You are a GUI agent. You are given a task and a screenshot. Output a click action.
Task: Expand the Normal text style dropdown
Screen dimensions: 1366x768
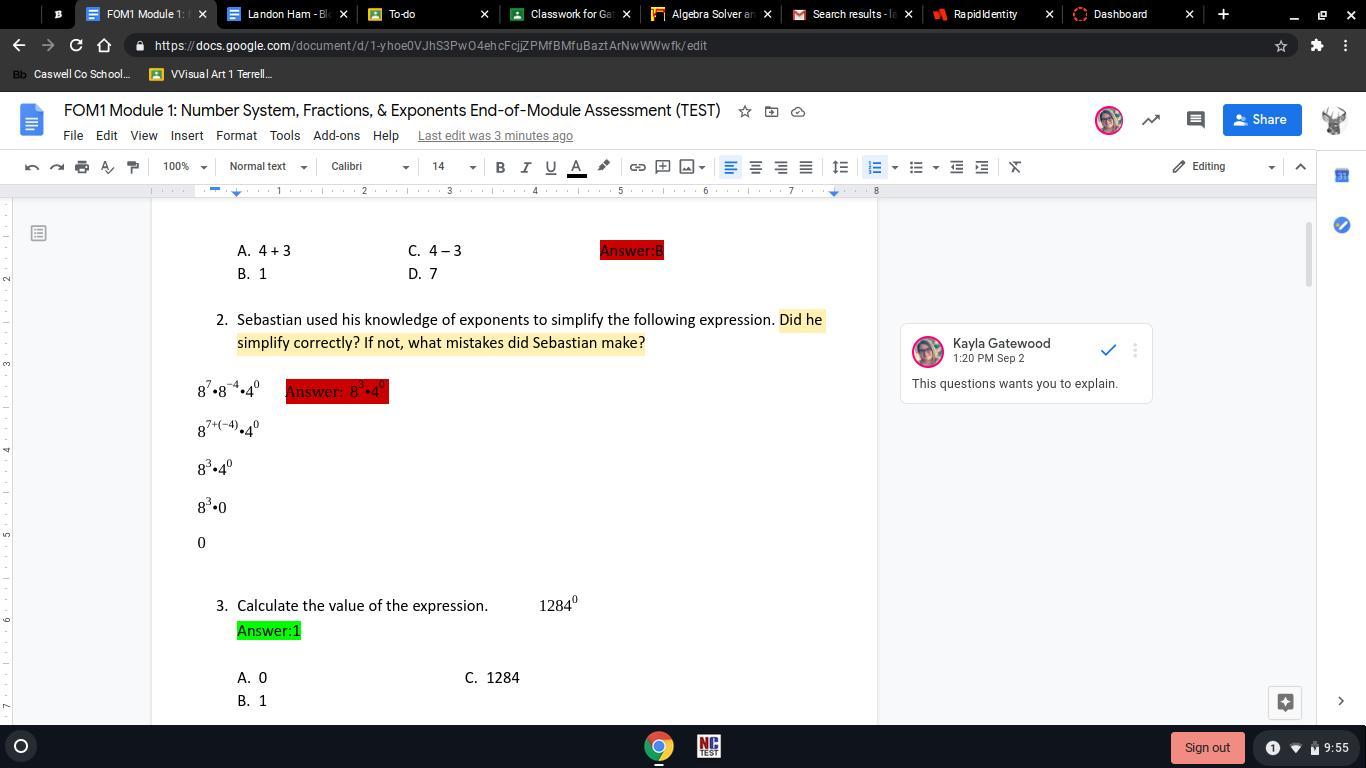(267, 167)
